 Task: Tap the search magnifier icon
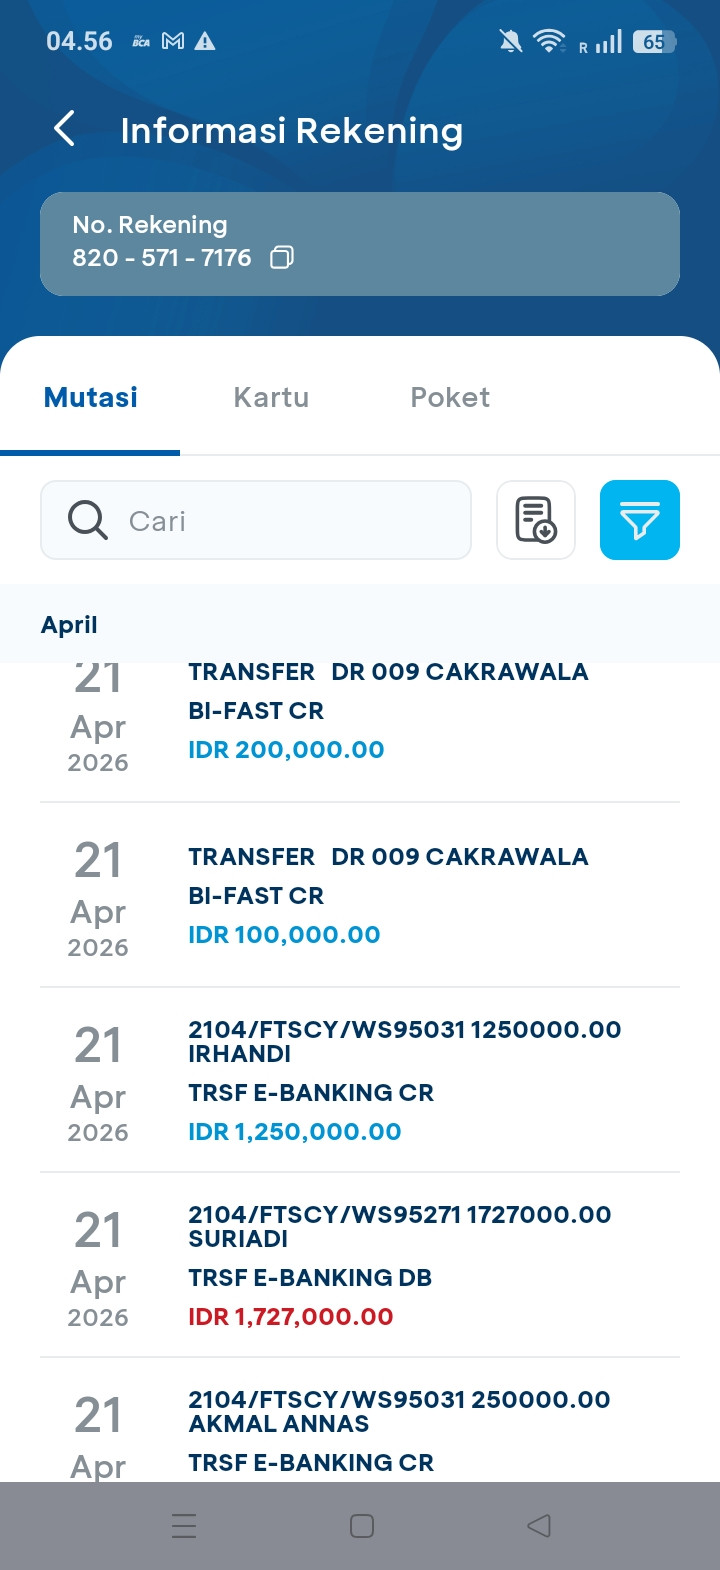(x=88, y=520)
